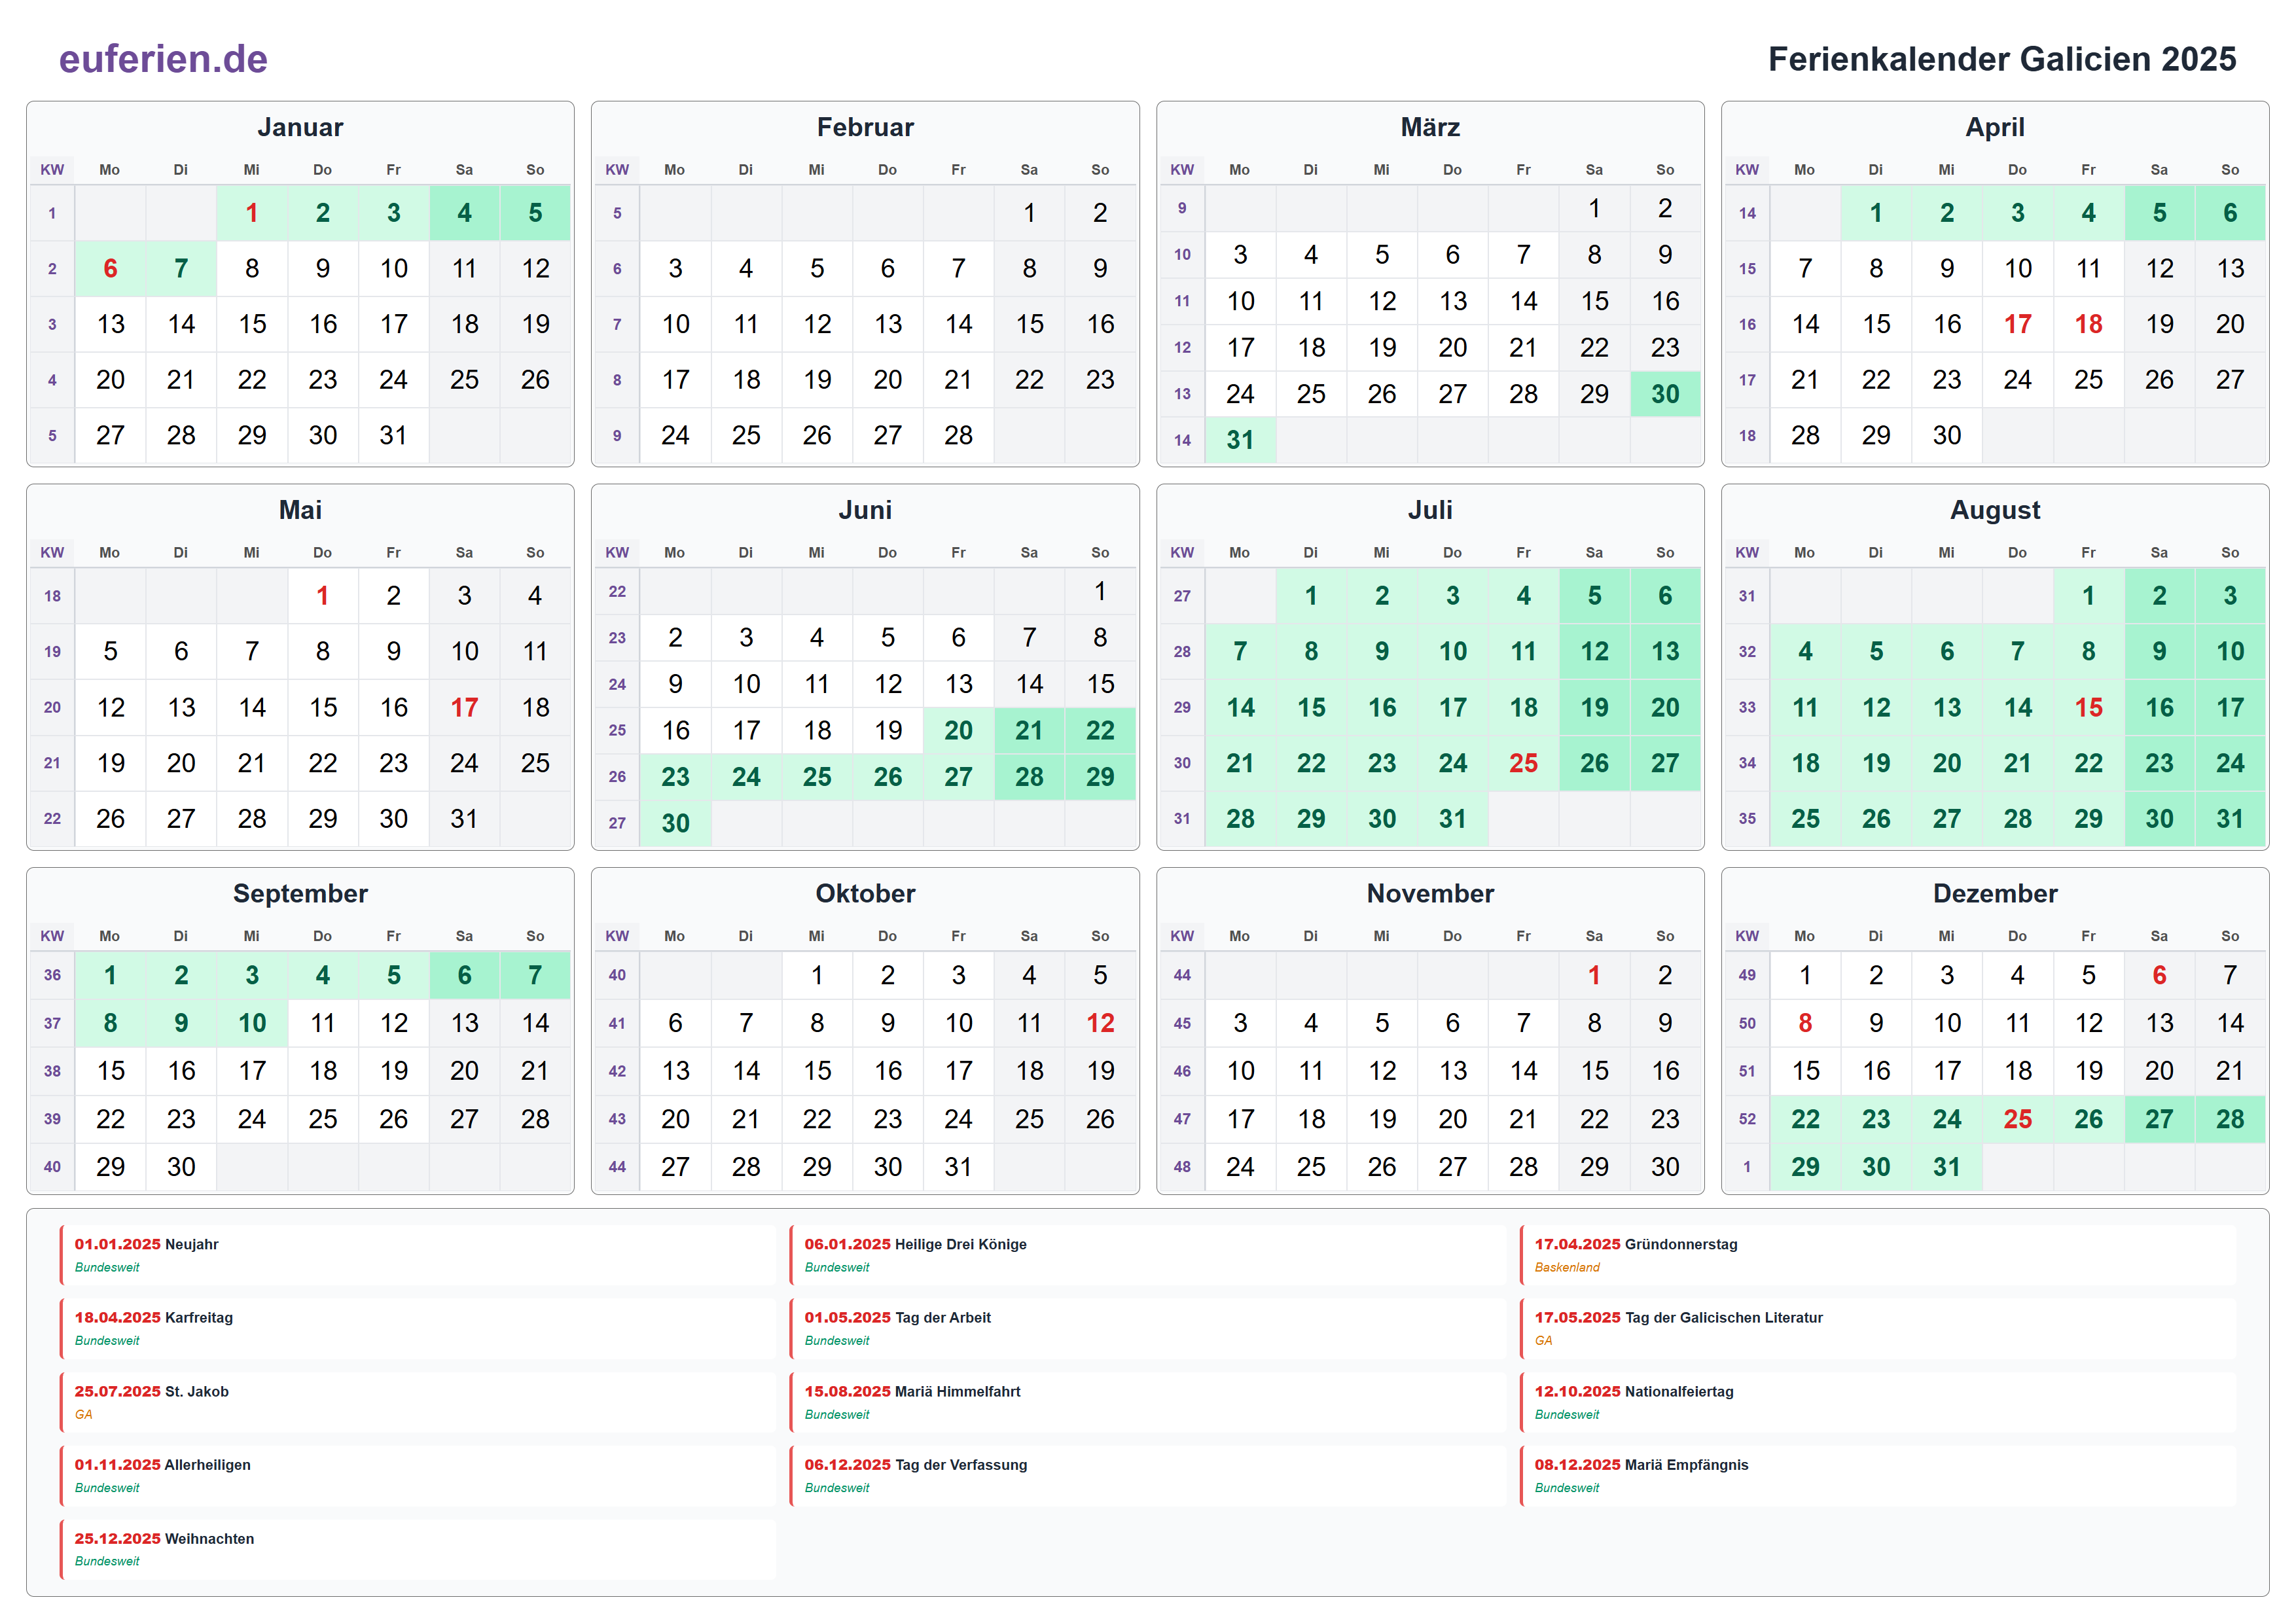Click October 12 red Nationalfeiertag date
The image size is (2296, 1623).
click(1100, 1023)
